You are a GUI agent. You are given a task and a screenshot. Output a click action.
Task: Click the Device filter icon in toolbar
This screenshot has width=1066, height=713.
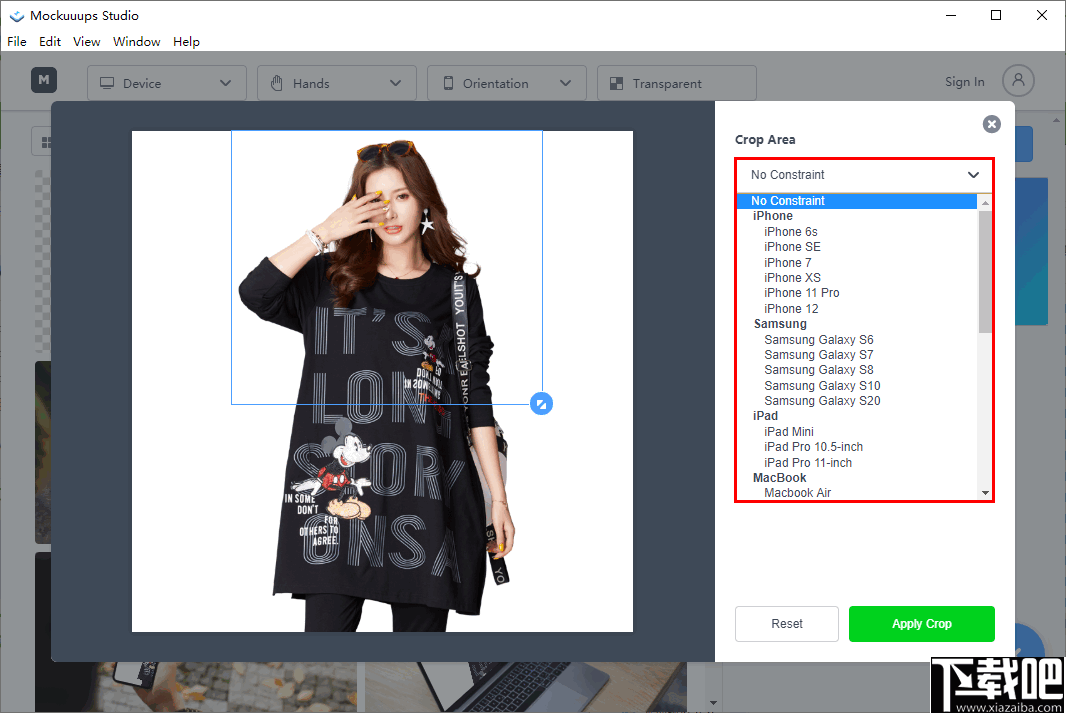coord(106,82)
